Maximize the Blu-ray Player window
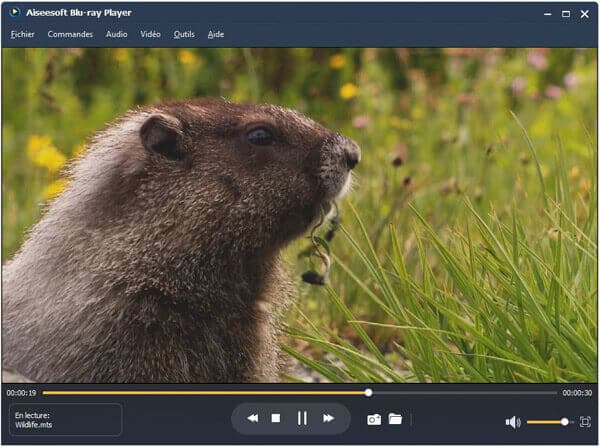Screen dimensions: 600x447 pyautogui.click(x=566, y=14)
